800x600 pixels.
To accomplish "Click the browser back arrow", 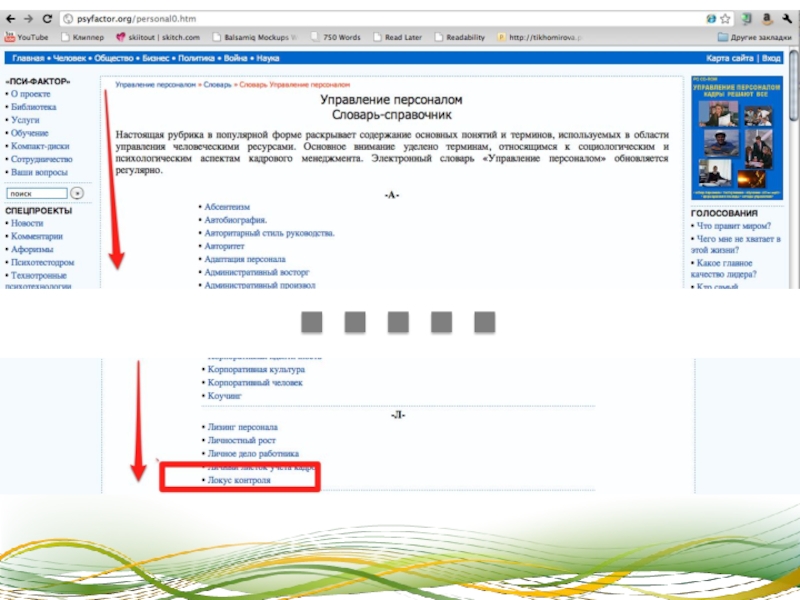I will 10,19.
